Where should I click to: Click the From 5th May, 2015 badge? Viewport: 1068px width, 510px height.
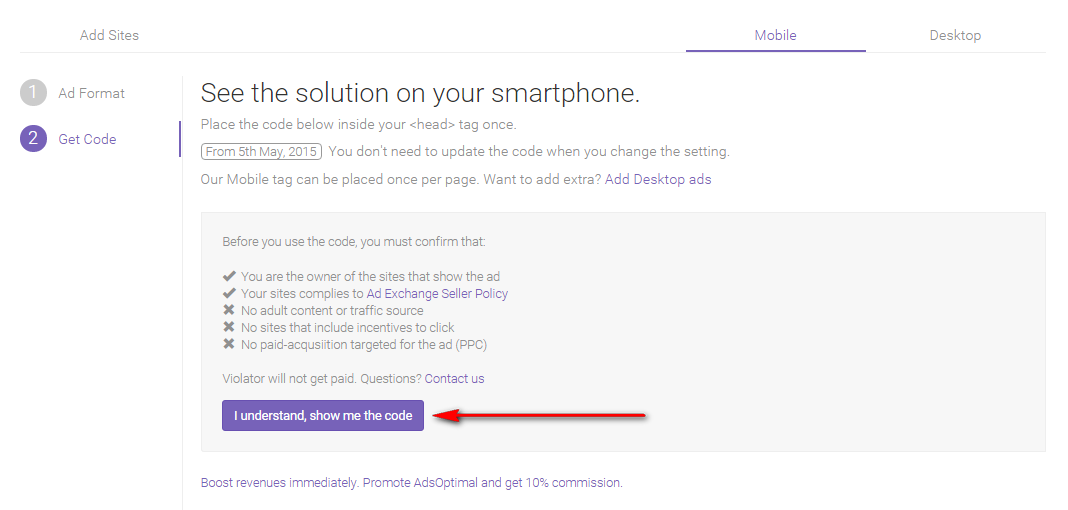(261, 152)
